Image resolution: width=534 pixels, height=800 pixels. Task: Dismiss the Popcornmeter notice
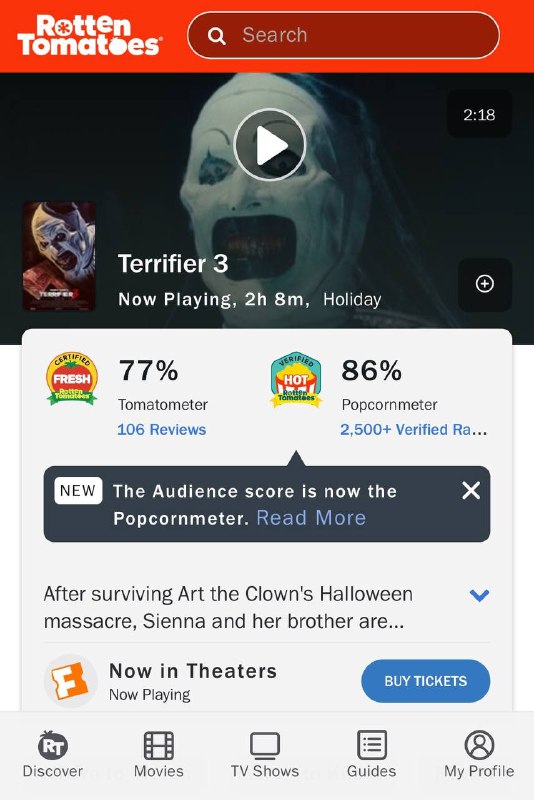tap(471, 491)
